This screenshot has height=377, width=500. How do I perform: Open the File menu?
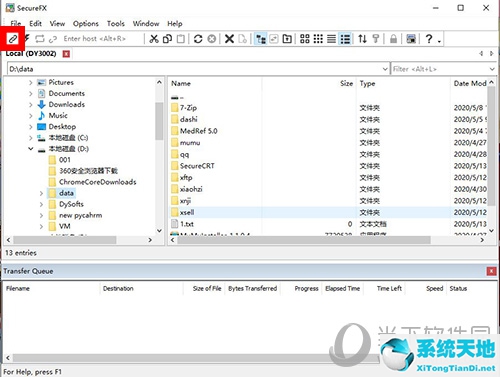16,24
